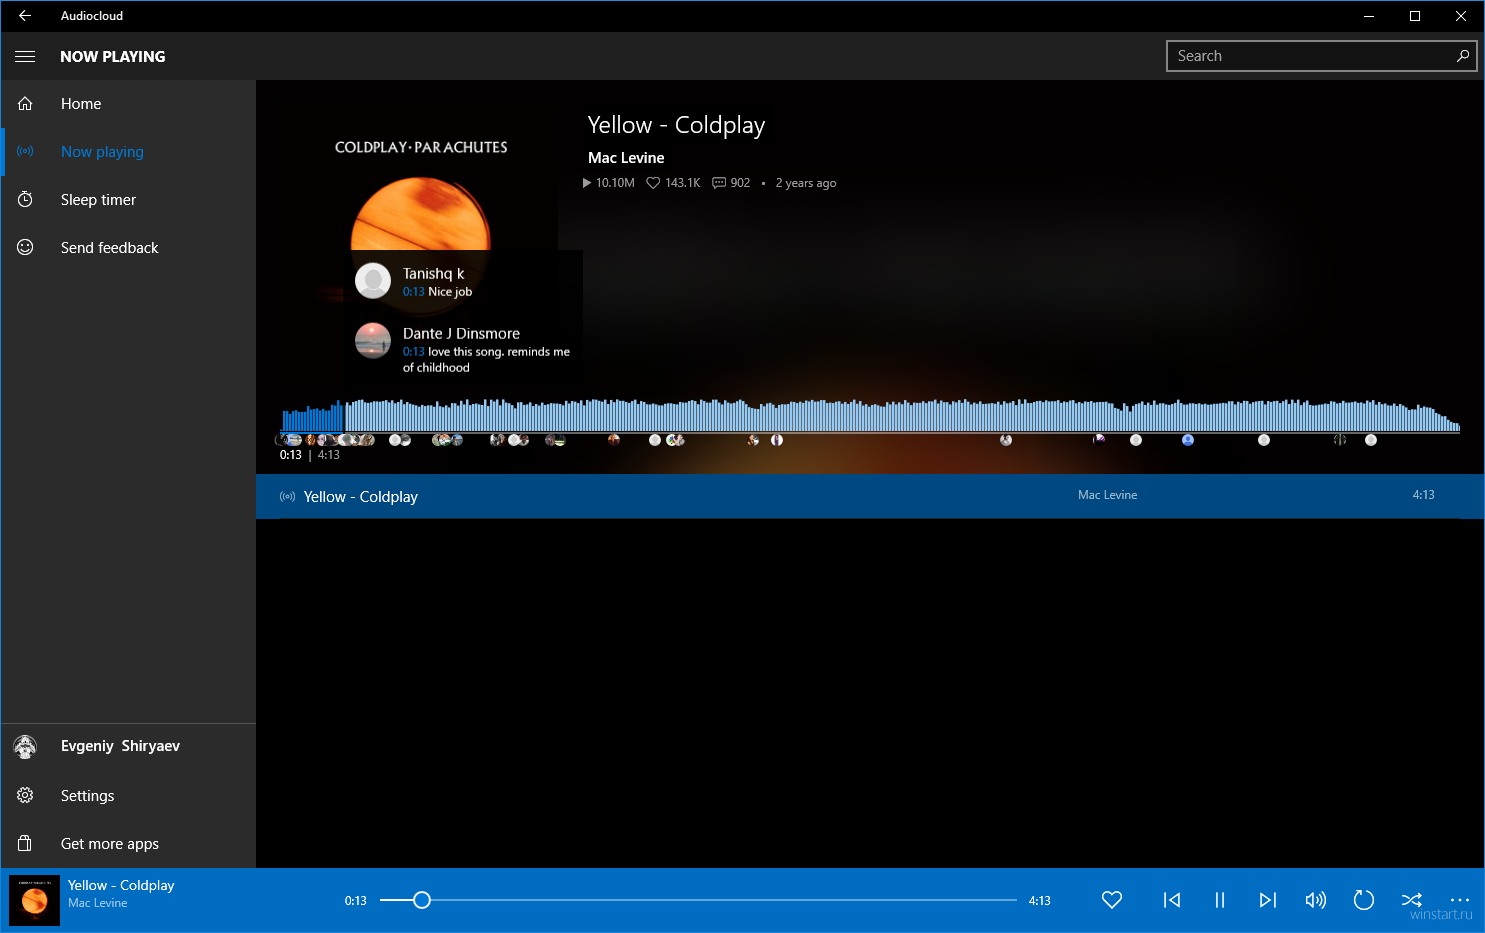1485x933 pixels.
Task: Toggle repeat mode
Action: click(1364, 900)
